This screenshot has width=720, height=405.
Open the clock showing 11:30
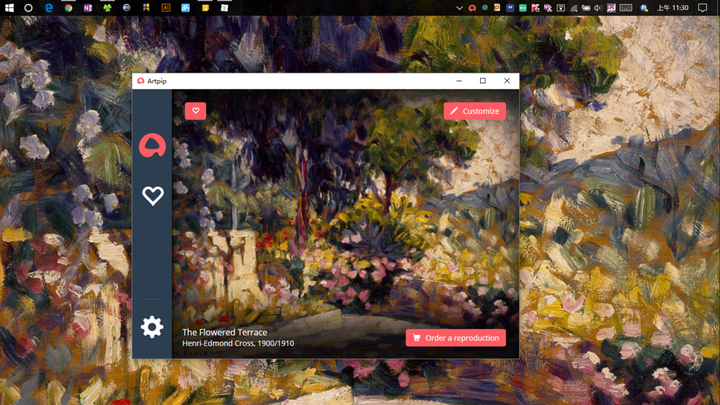pyautogui.click(x=673, y=8)
